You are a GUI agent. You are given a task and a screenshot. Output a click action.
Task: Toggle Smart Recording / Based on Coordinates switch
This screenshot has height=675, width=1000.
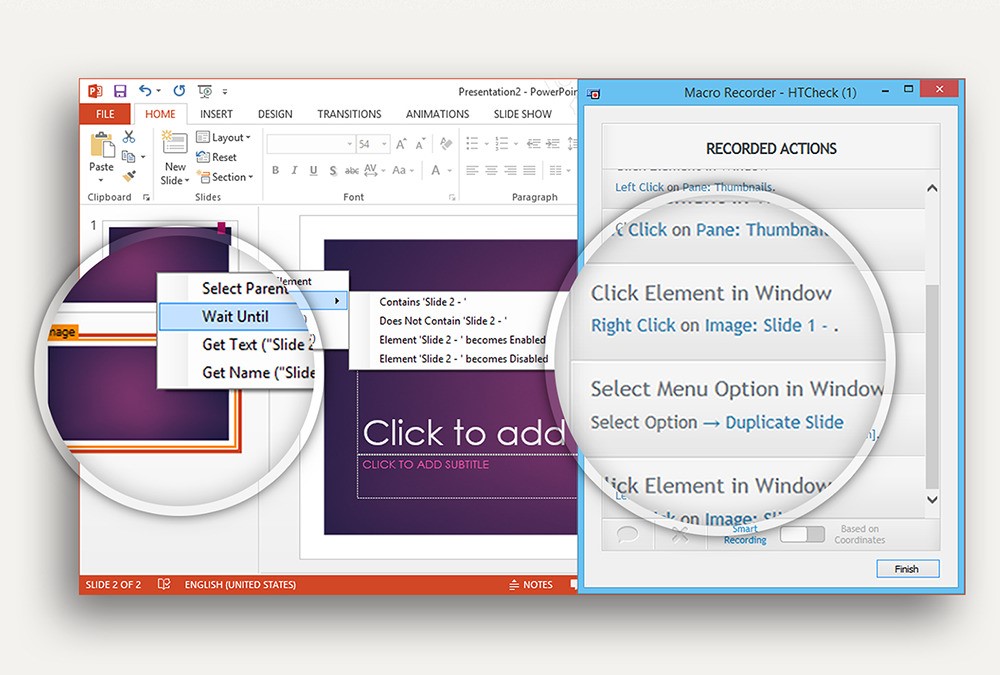click(x=801, y=535)
